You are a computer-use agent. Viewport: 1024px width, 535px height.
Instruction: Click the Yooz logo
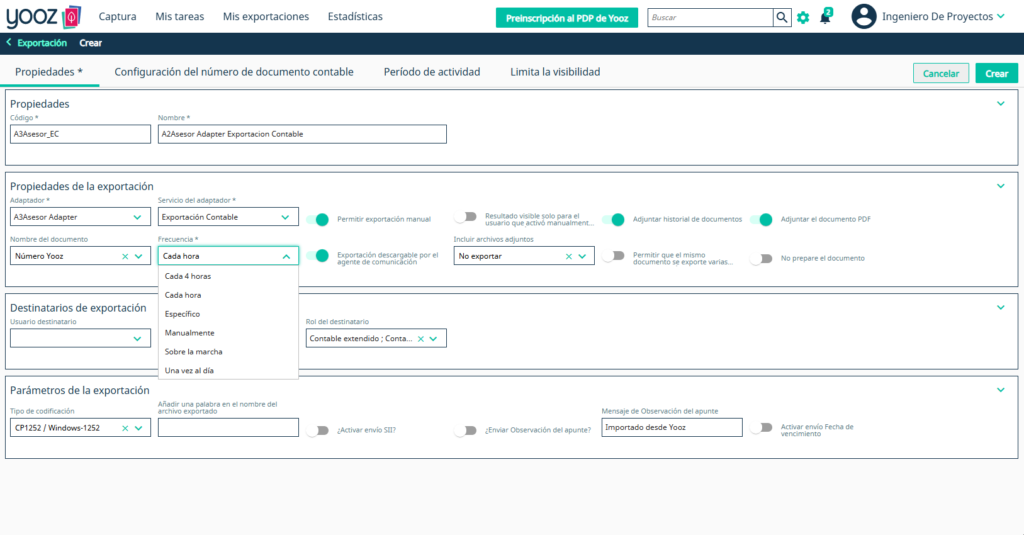[x=44, y=17]
